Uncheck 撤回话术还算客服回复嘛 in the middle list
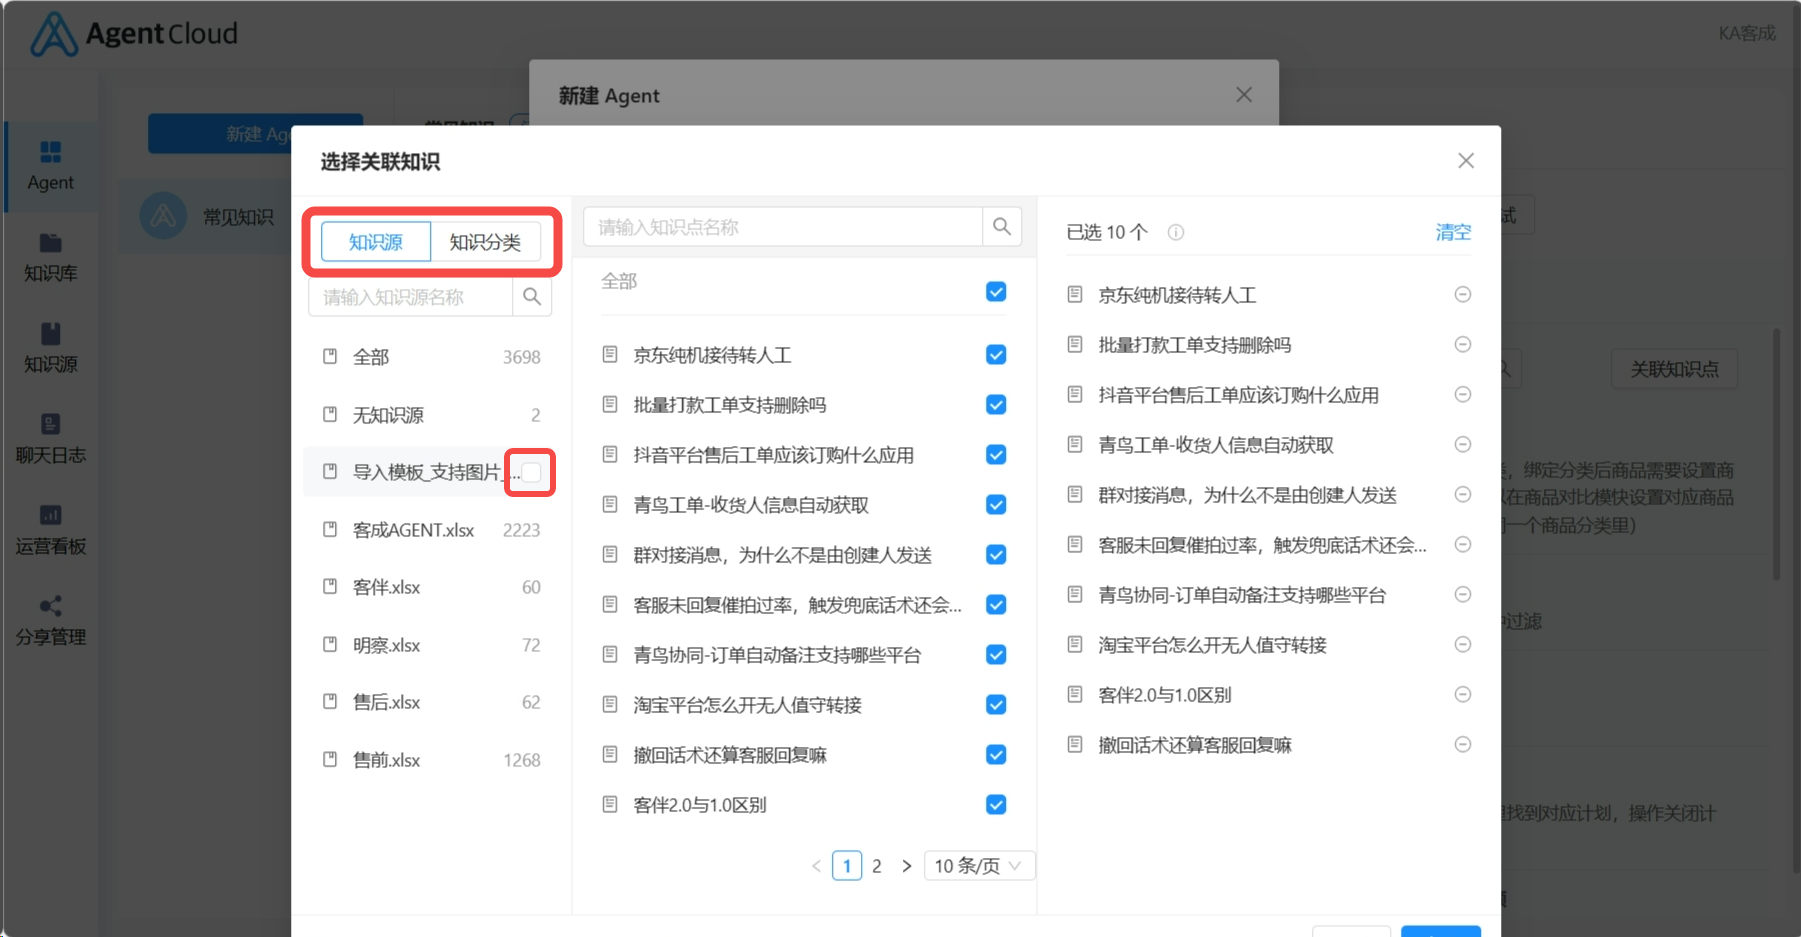Image resolution: width=1801 pixels, height=937 pixels. 996,755
